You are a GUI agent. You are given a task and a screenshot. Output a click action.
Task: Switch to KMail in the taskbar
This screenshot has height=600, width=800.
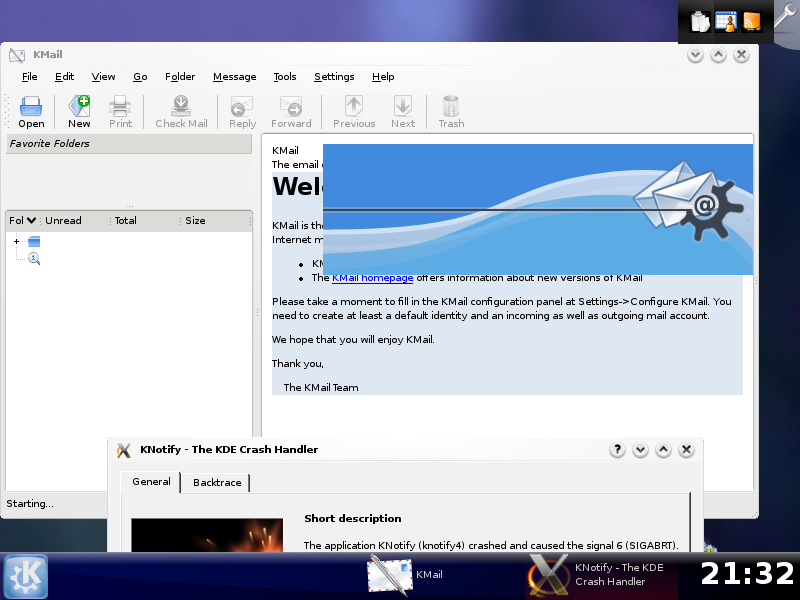[406, 575]
